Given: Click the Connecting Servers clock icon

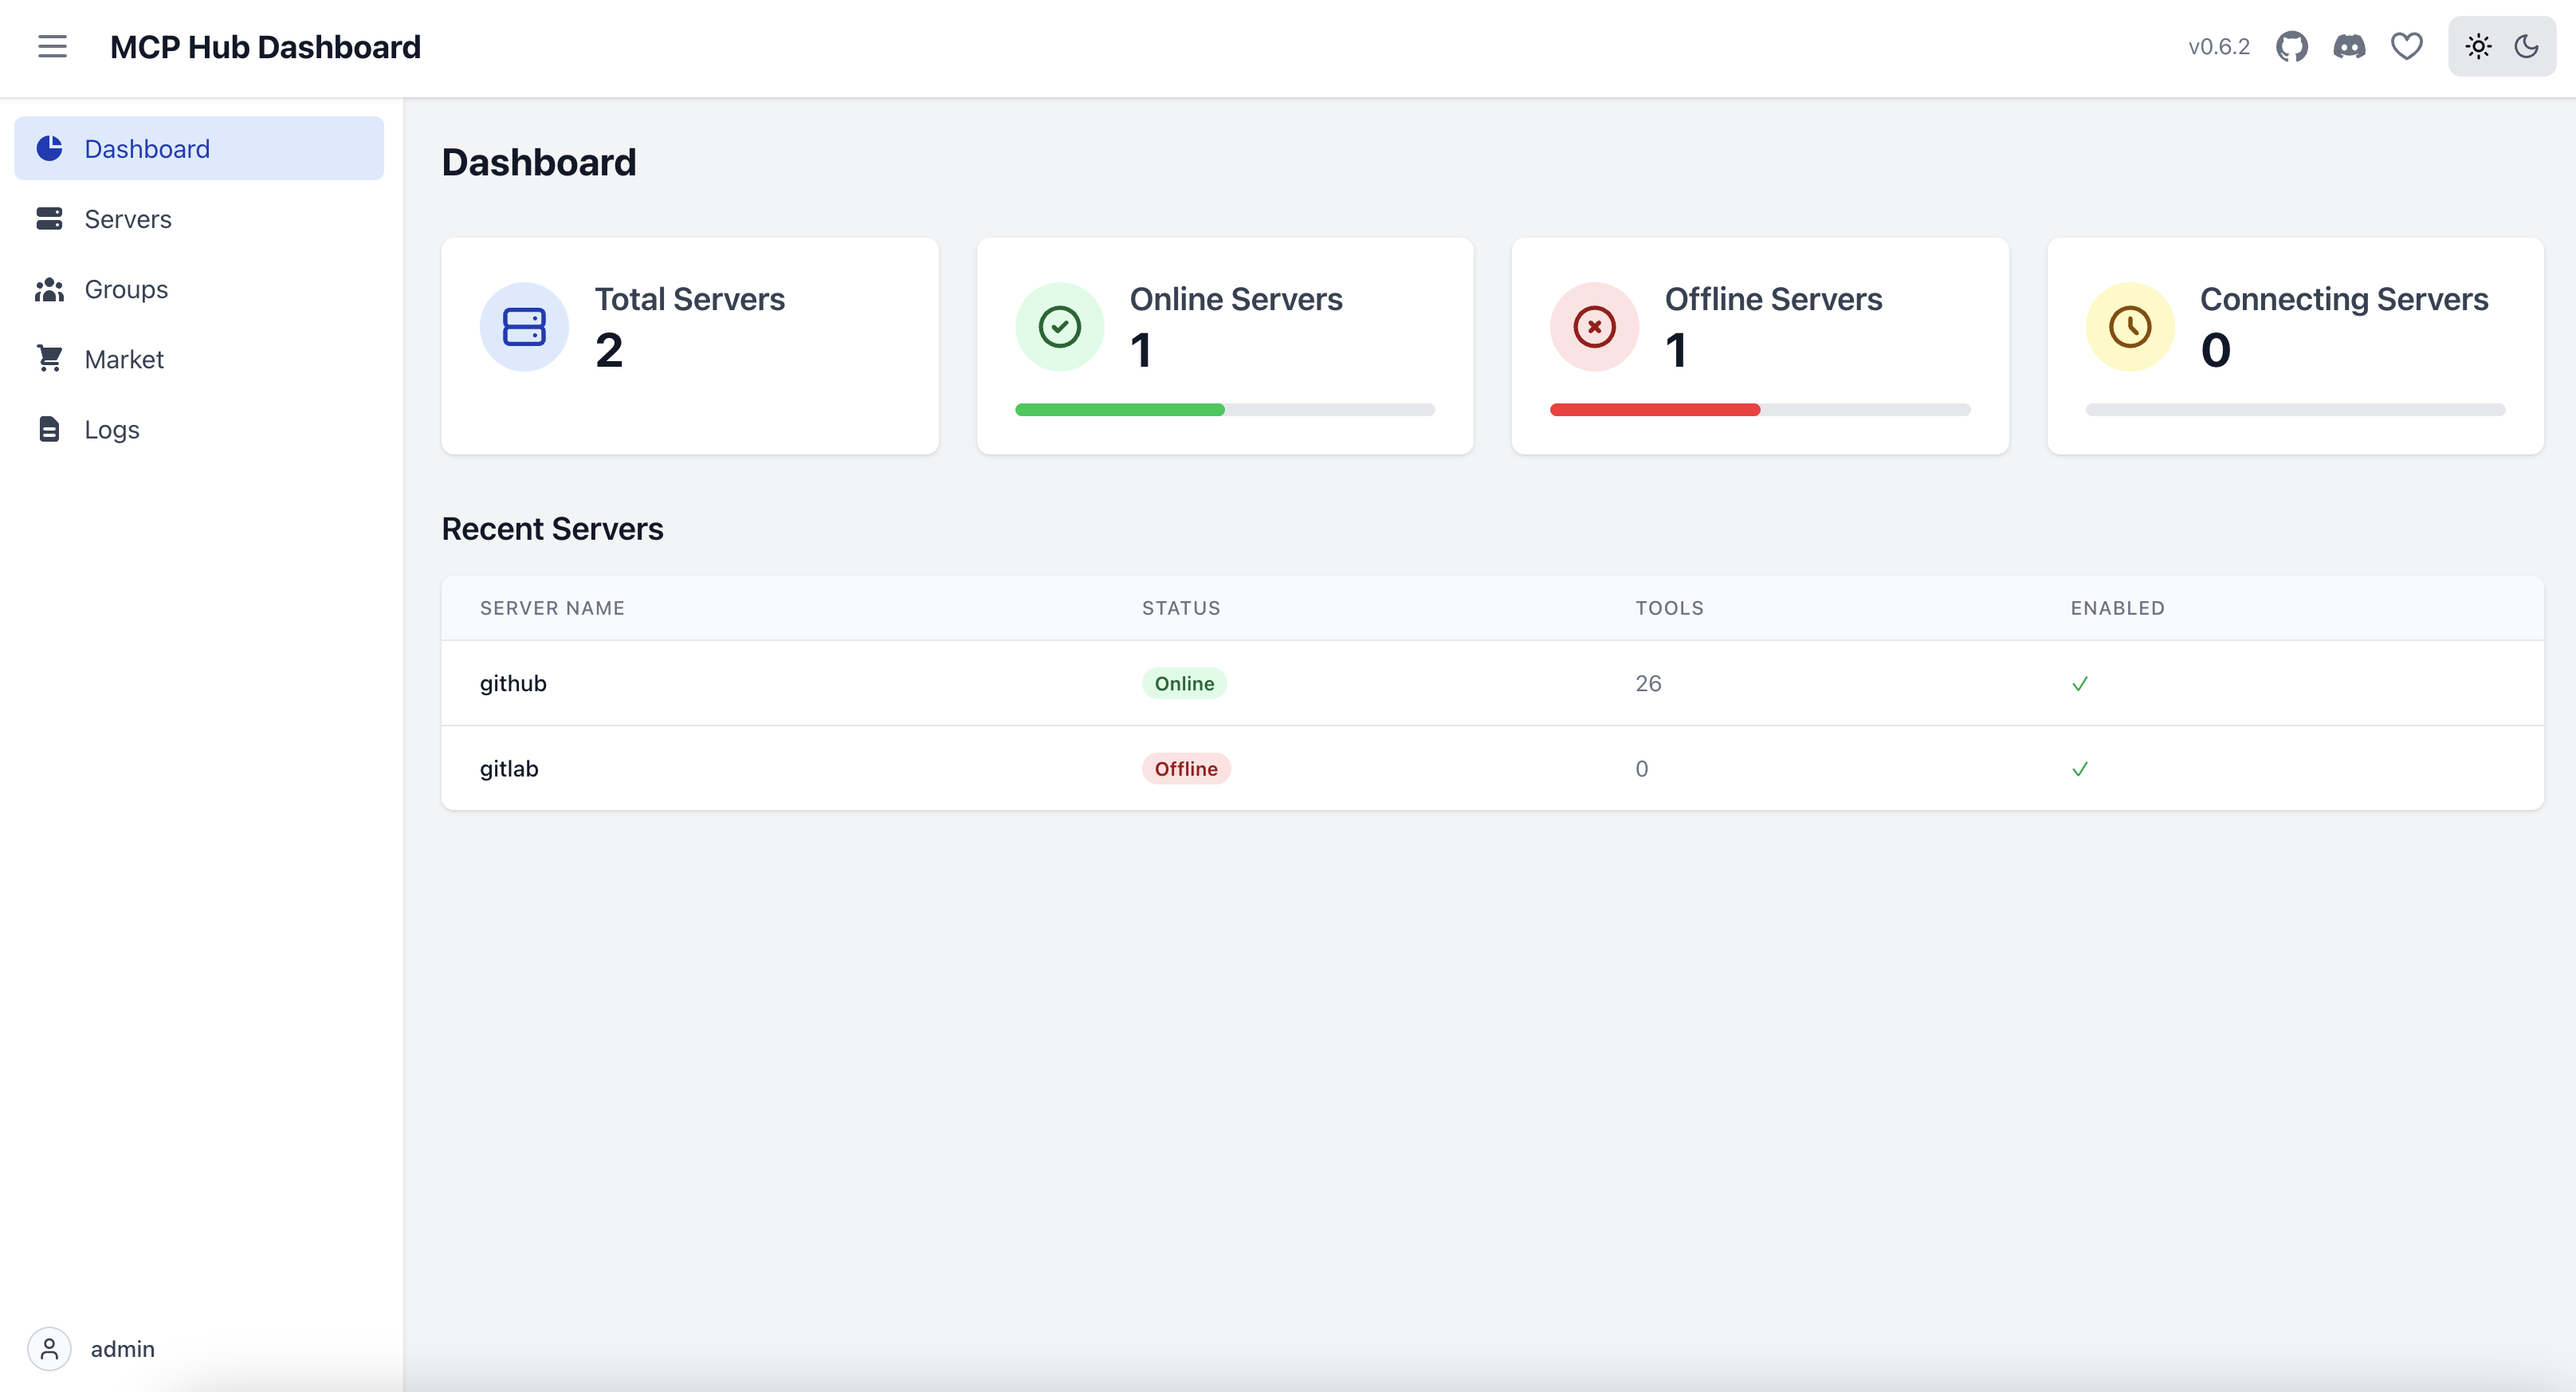Looking at the screenshot, I should (2130, 327).
